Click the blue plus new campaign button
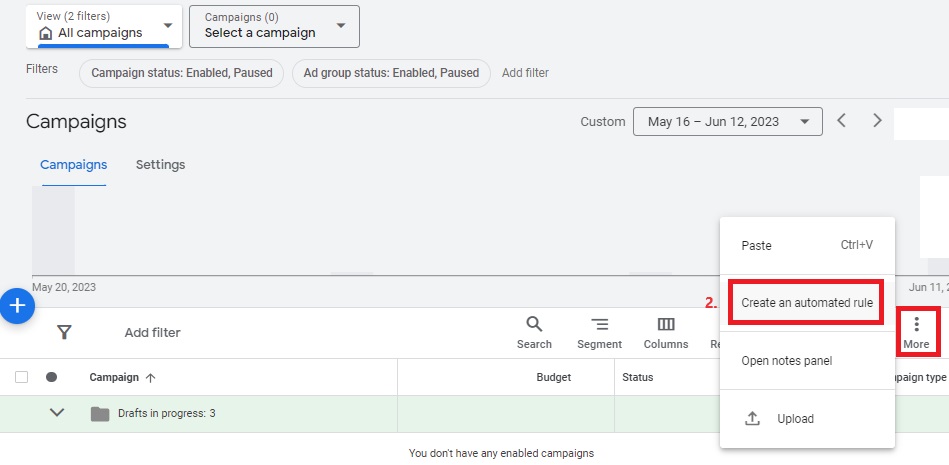The height and width of the screenshot is (465, 949). click(16, 306)
